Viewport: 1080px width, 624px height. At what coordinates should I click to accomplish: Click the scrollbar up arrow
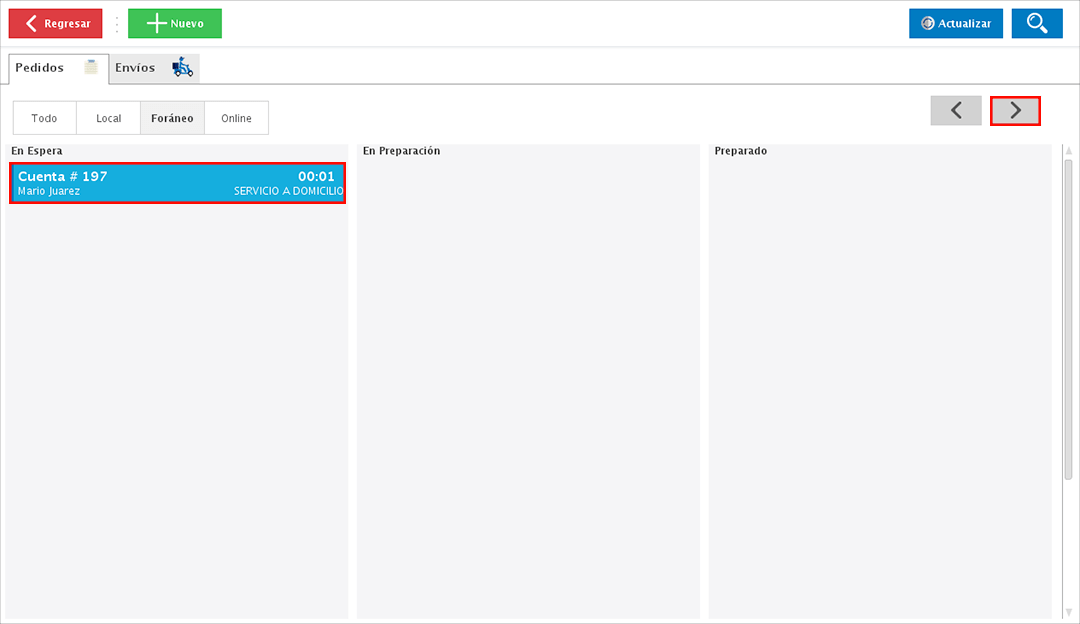(x=1068, y=151)
